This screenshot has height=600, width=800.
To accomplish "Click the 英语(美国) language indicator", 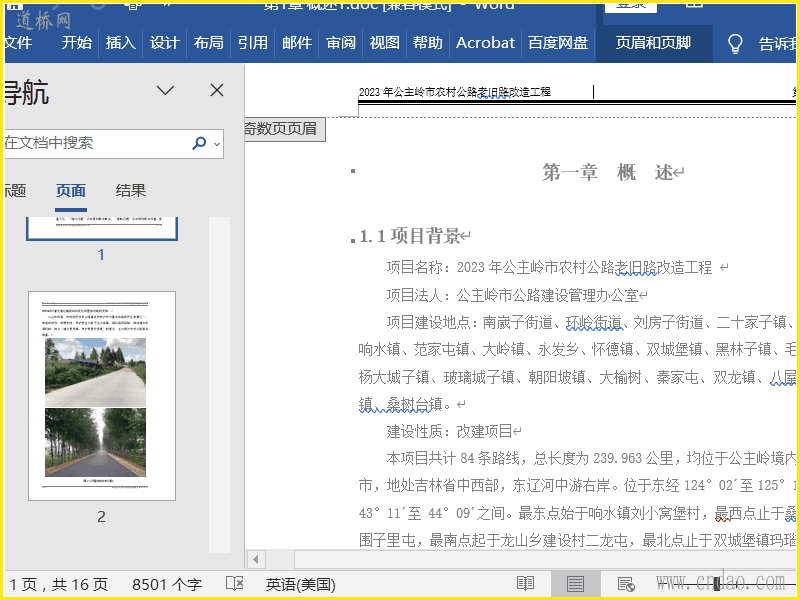I will [x=300, y=584].
